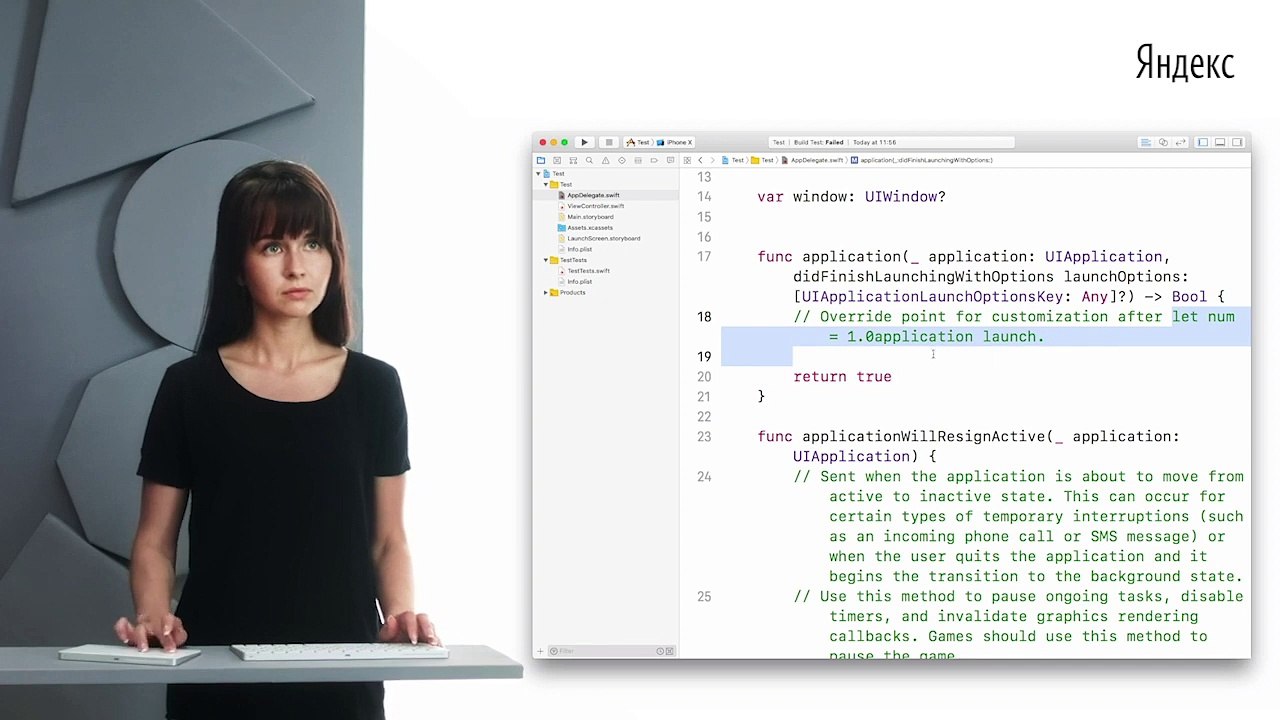The height and width of the screenshot is (720, 1280).
Task: Show only source-controlled files
Action: (x=670, y=651)
